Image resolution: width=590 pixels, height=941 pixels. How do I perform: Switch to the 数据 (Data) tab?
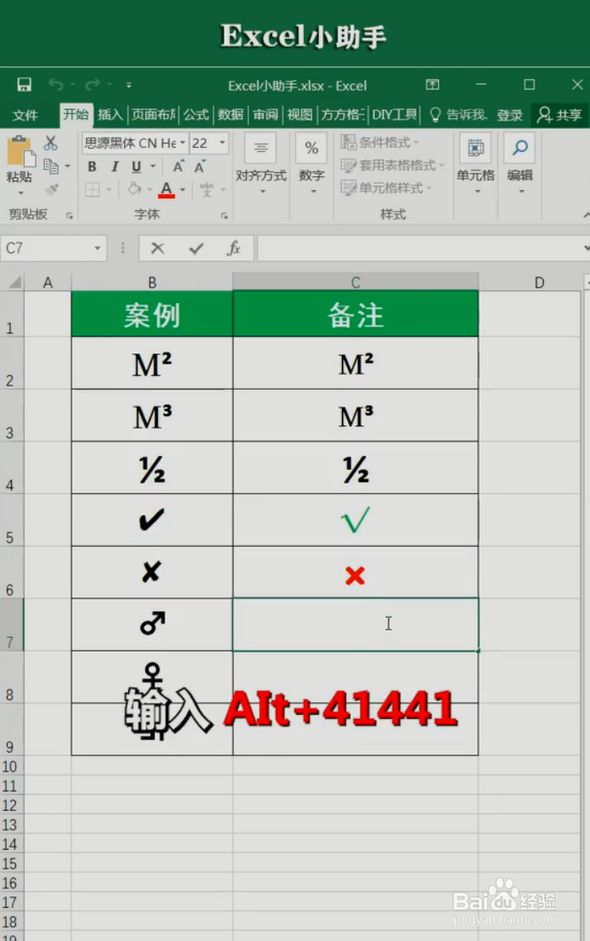coord(230,115)
